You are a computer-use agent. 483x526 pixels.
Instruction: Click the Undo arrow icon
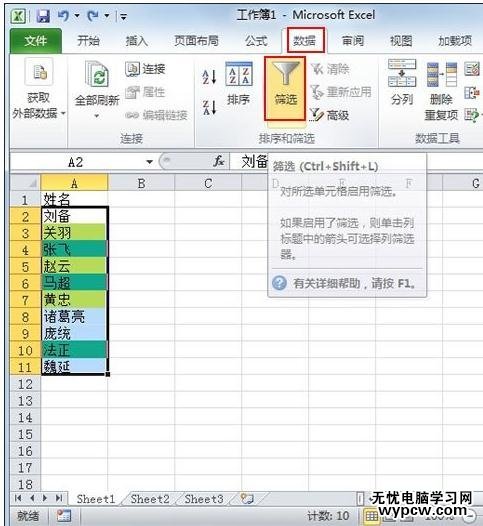coord(64,15)
